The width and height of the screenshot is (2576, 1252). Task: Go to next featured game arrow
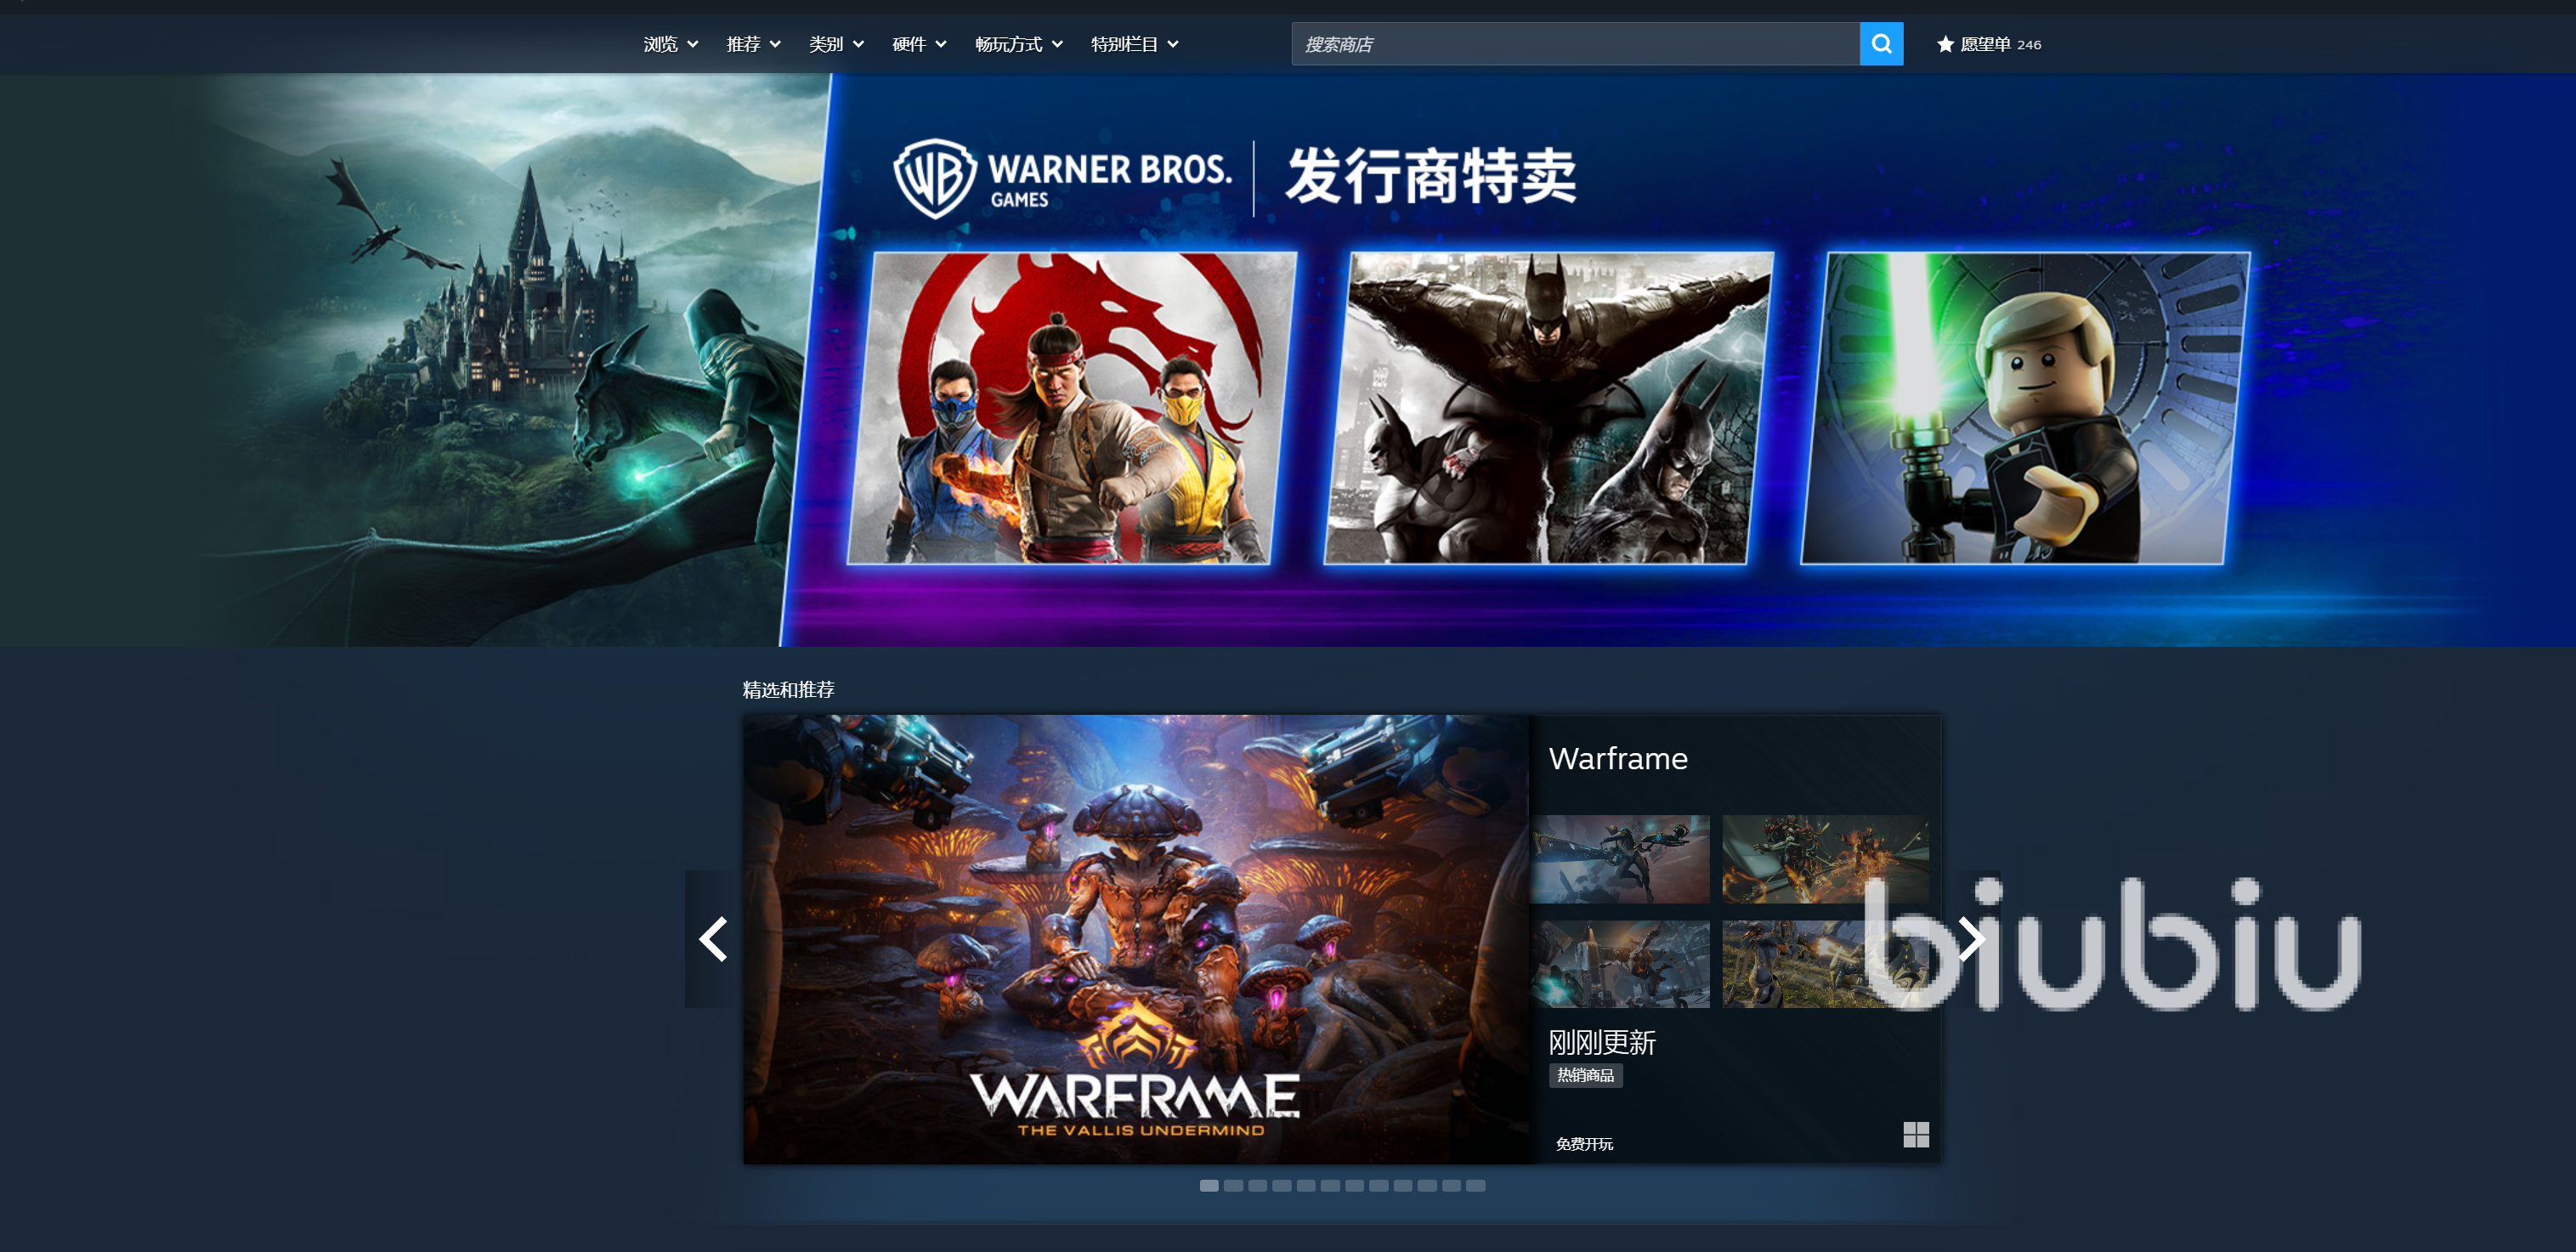click(x=1971, y=939)
